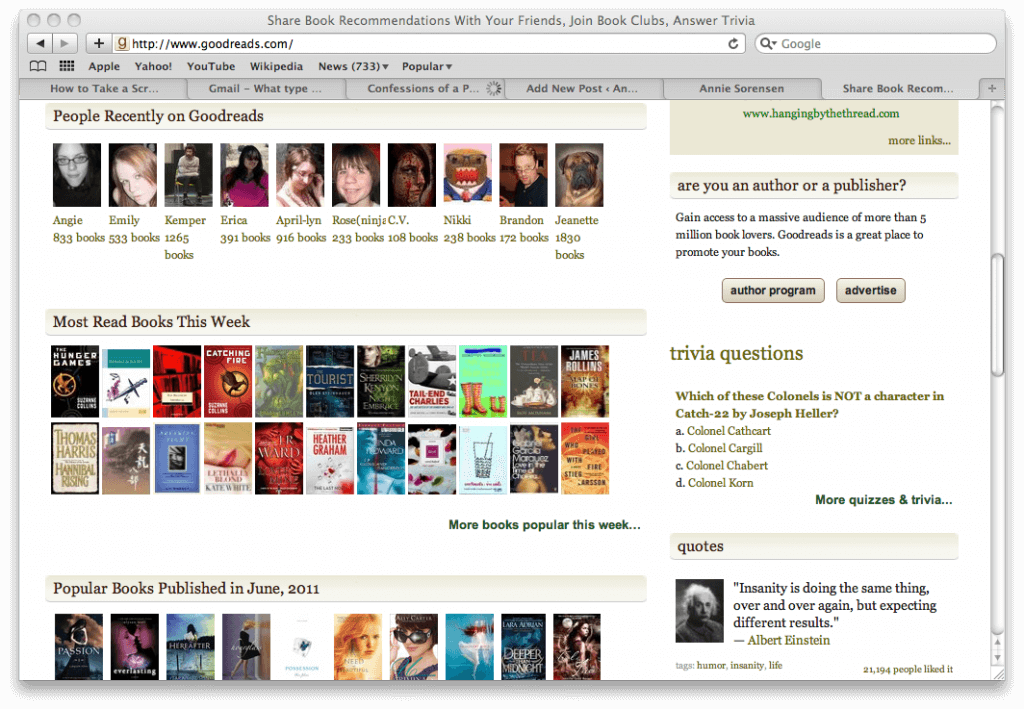Open the Albert Einstein author link
Image resolution: width=1024 pixels, height=709 pixels.
tap(789, 640)
